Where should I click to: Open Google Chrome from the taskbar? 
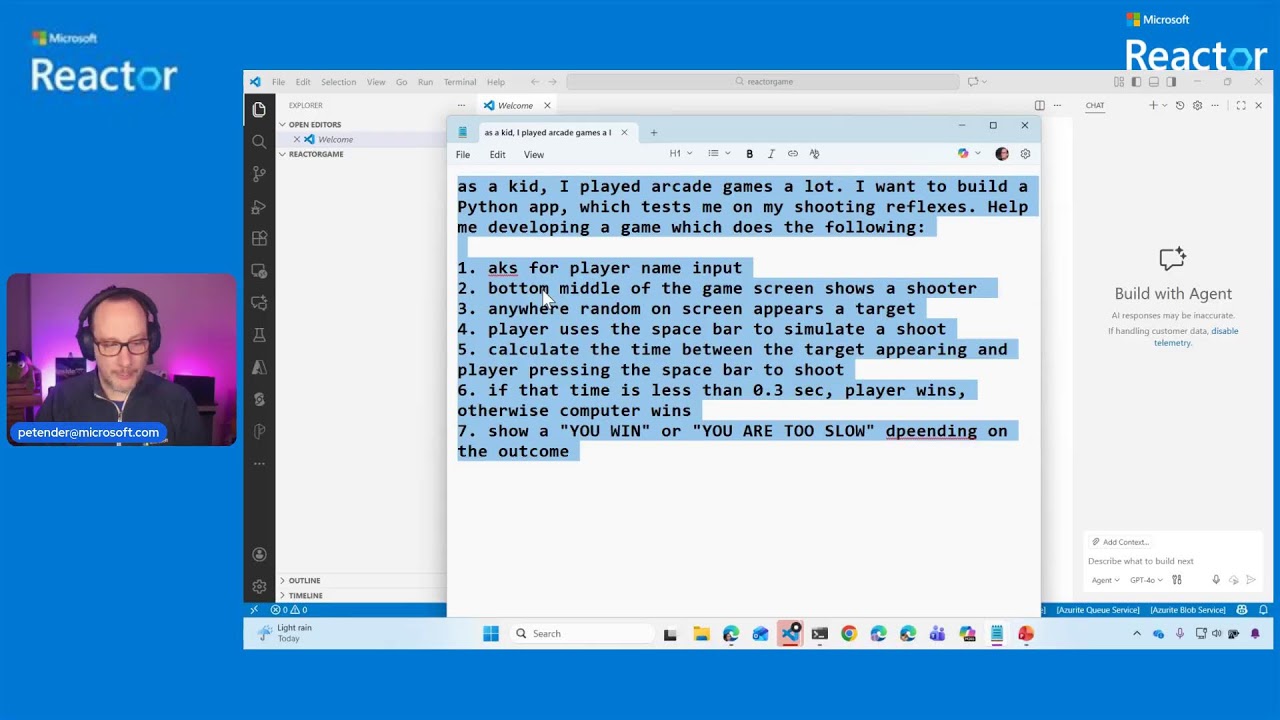coord(849,633)
